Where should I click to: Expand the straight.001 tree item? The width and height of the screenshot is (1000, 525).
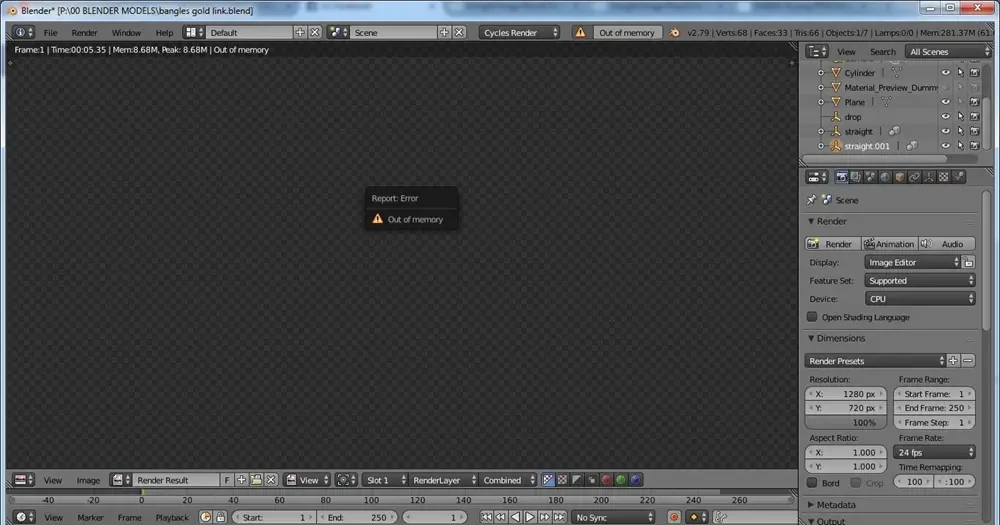[821, 146]
